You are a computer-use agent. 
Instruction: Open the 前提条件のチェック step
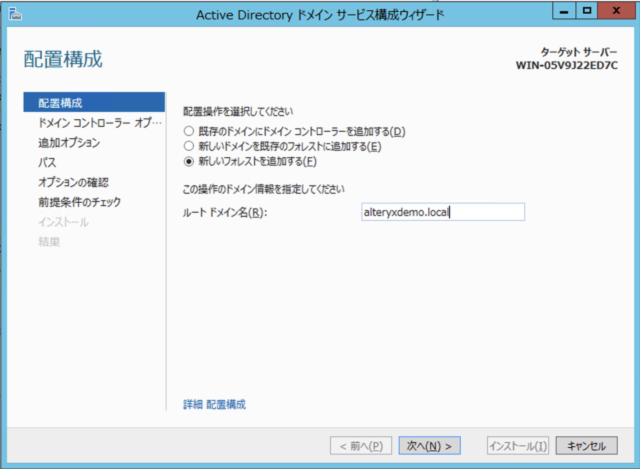pos(80,202)
